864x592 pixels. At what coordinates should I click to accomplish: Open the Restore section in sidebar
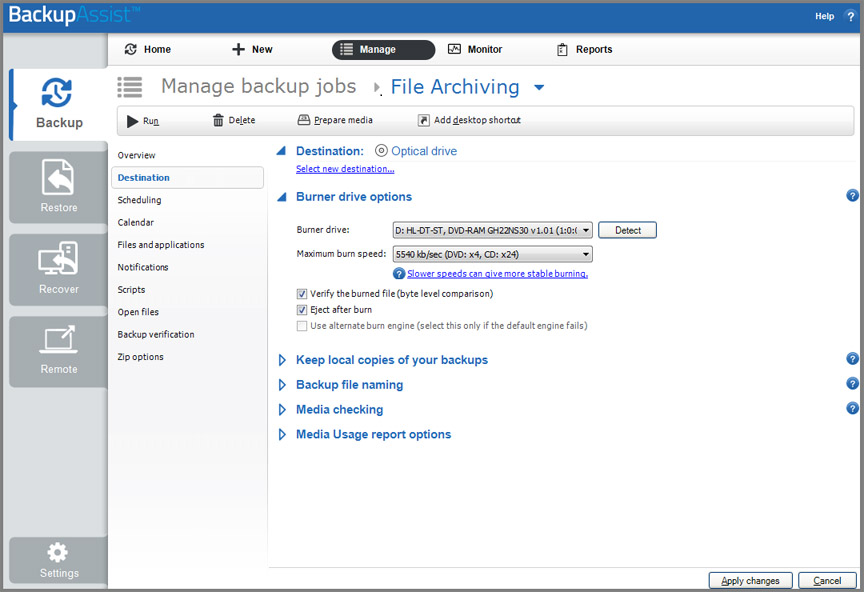pos(59,187)
